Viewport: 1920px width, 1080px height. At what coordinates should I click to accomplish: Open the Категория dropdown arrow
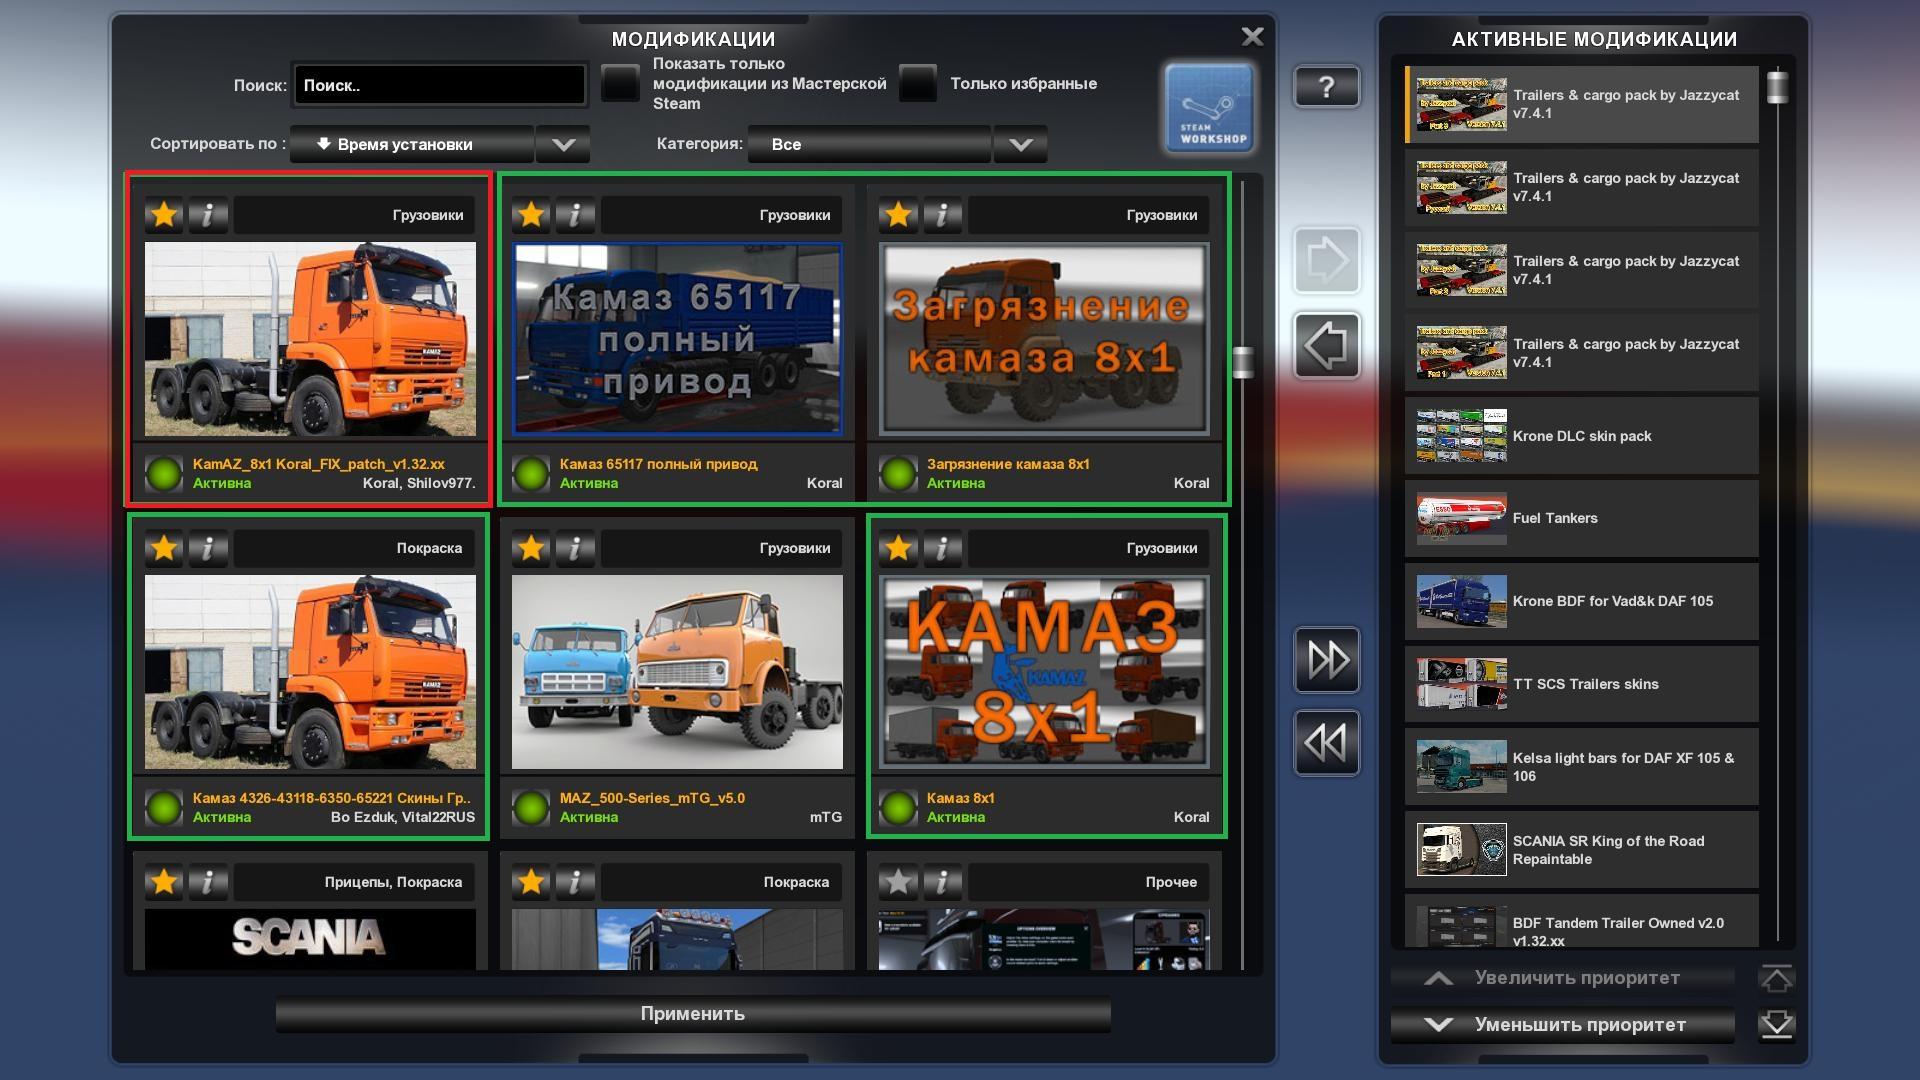[x=1020, y=145]
